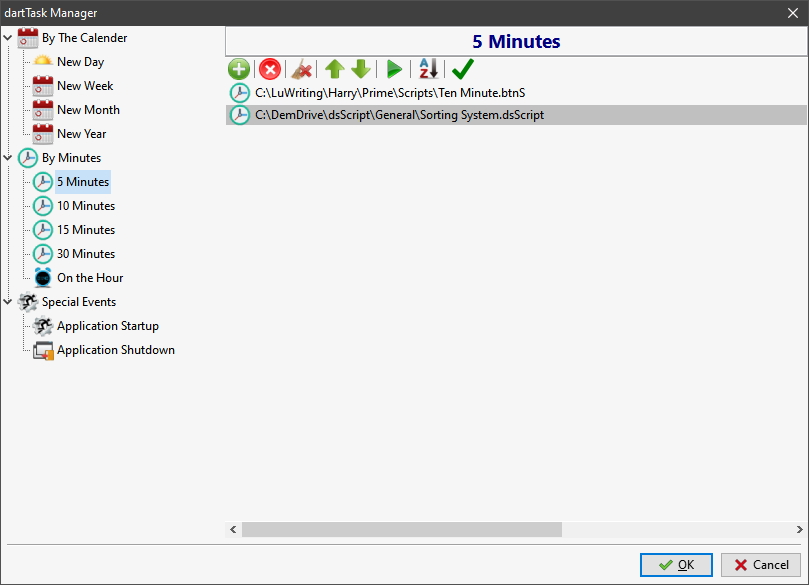Choose New Year in the tree
The width and height of the screenshot is (809, 585).
(82, 134)
